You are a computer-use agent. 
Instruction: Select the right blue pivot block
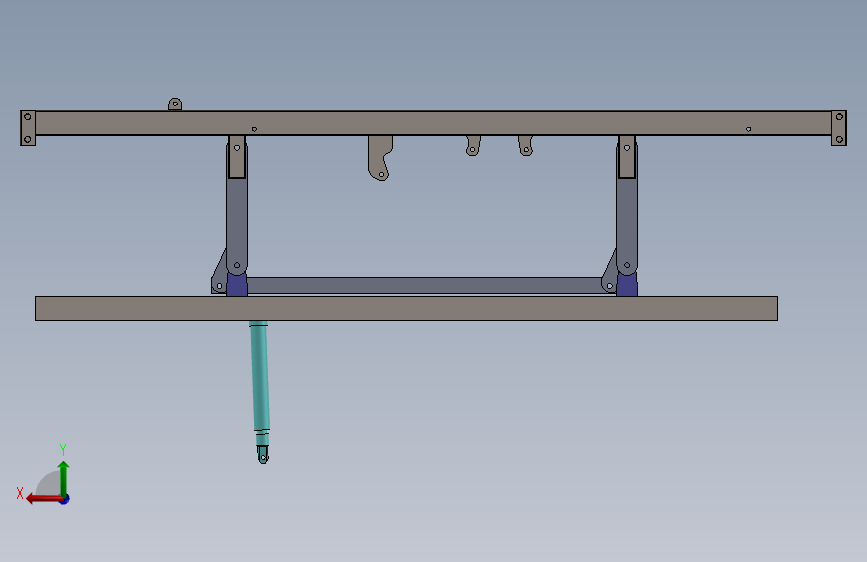(x=627, y=285)
